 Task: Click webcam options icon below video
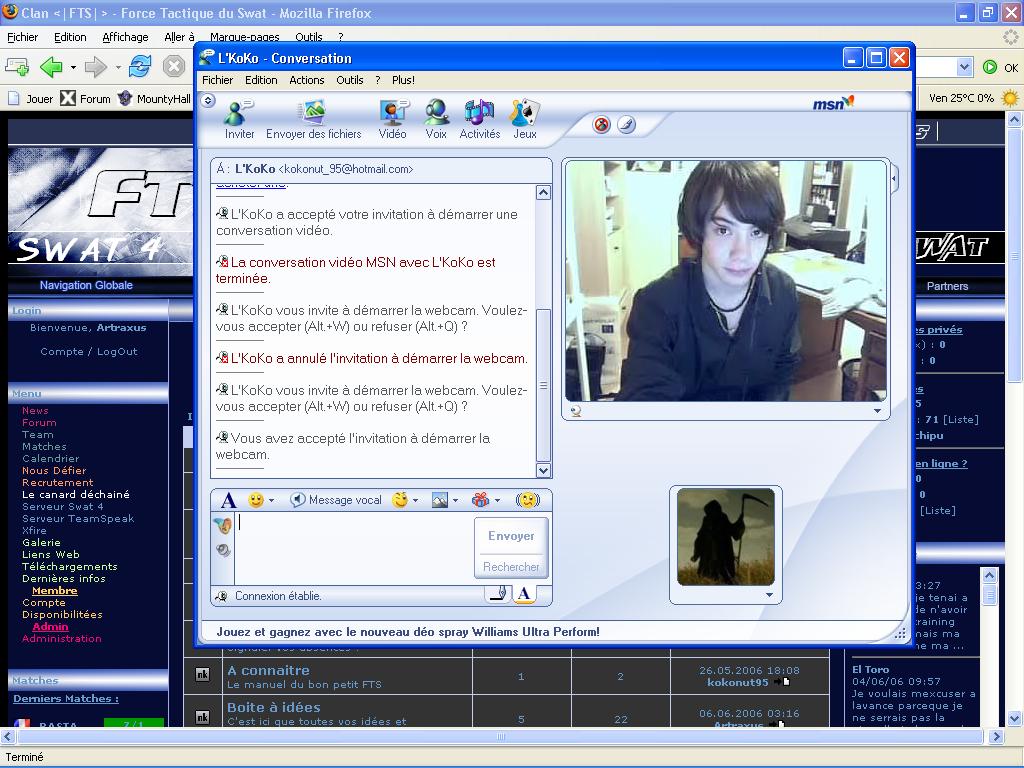click(576, 411)
